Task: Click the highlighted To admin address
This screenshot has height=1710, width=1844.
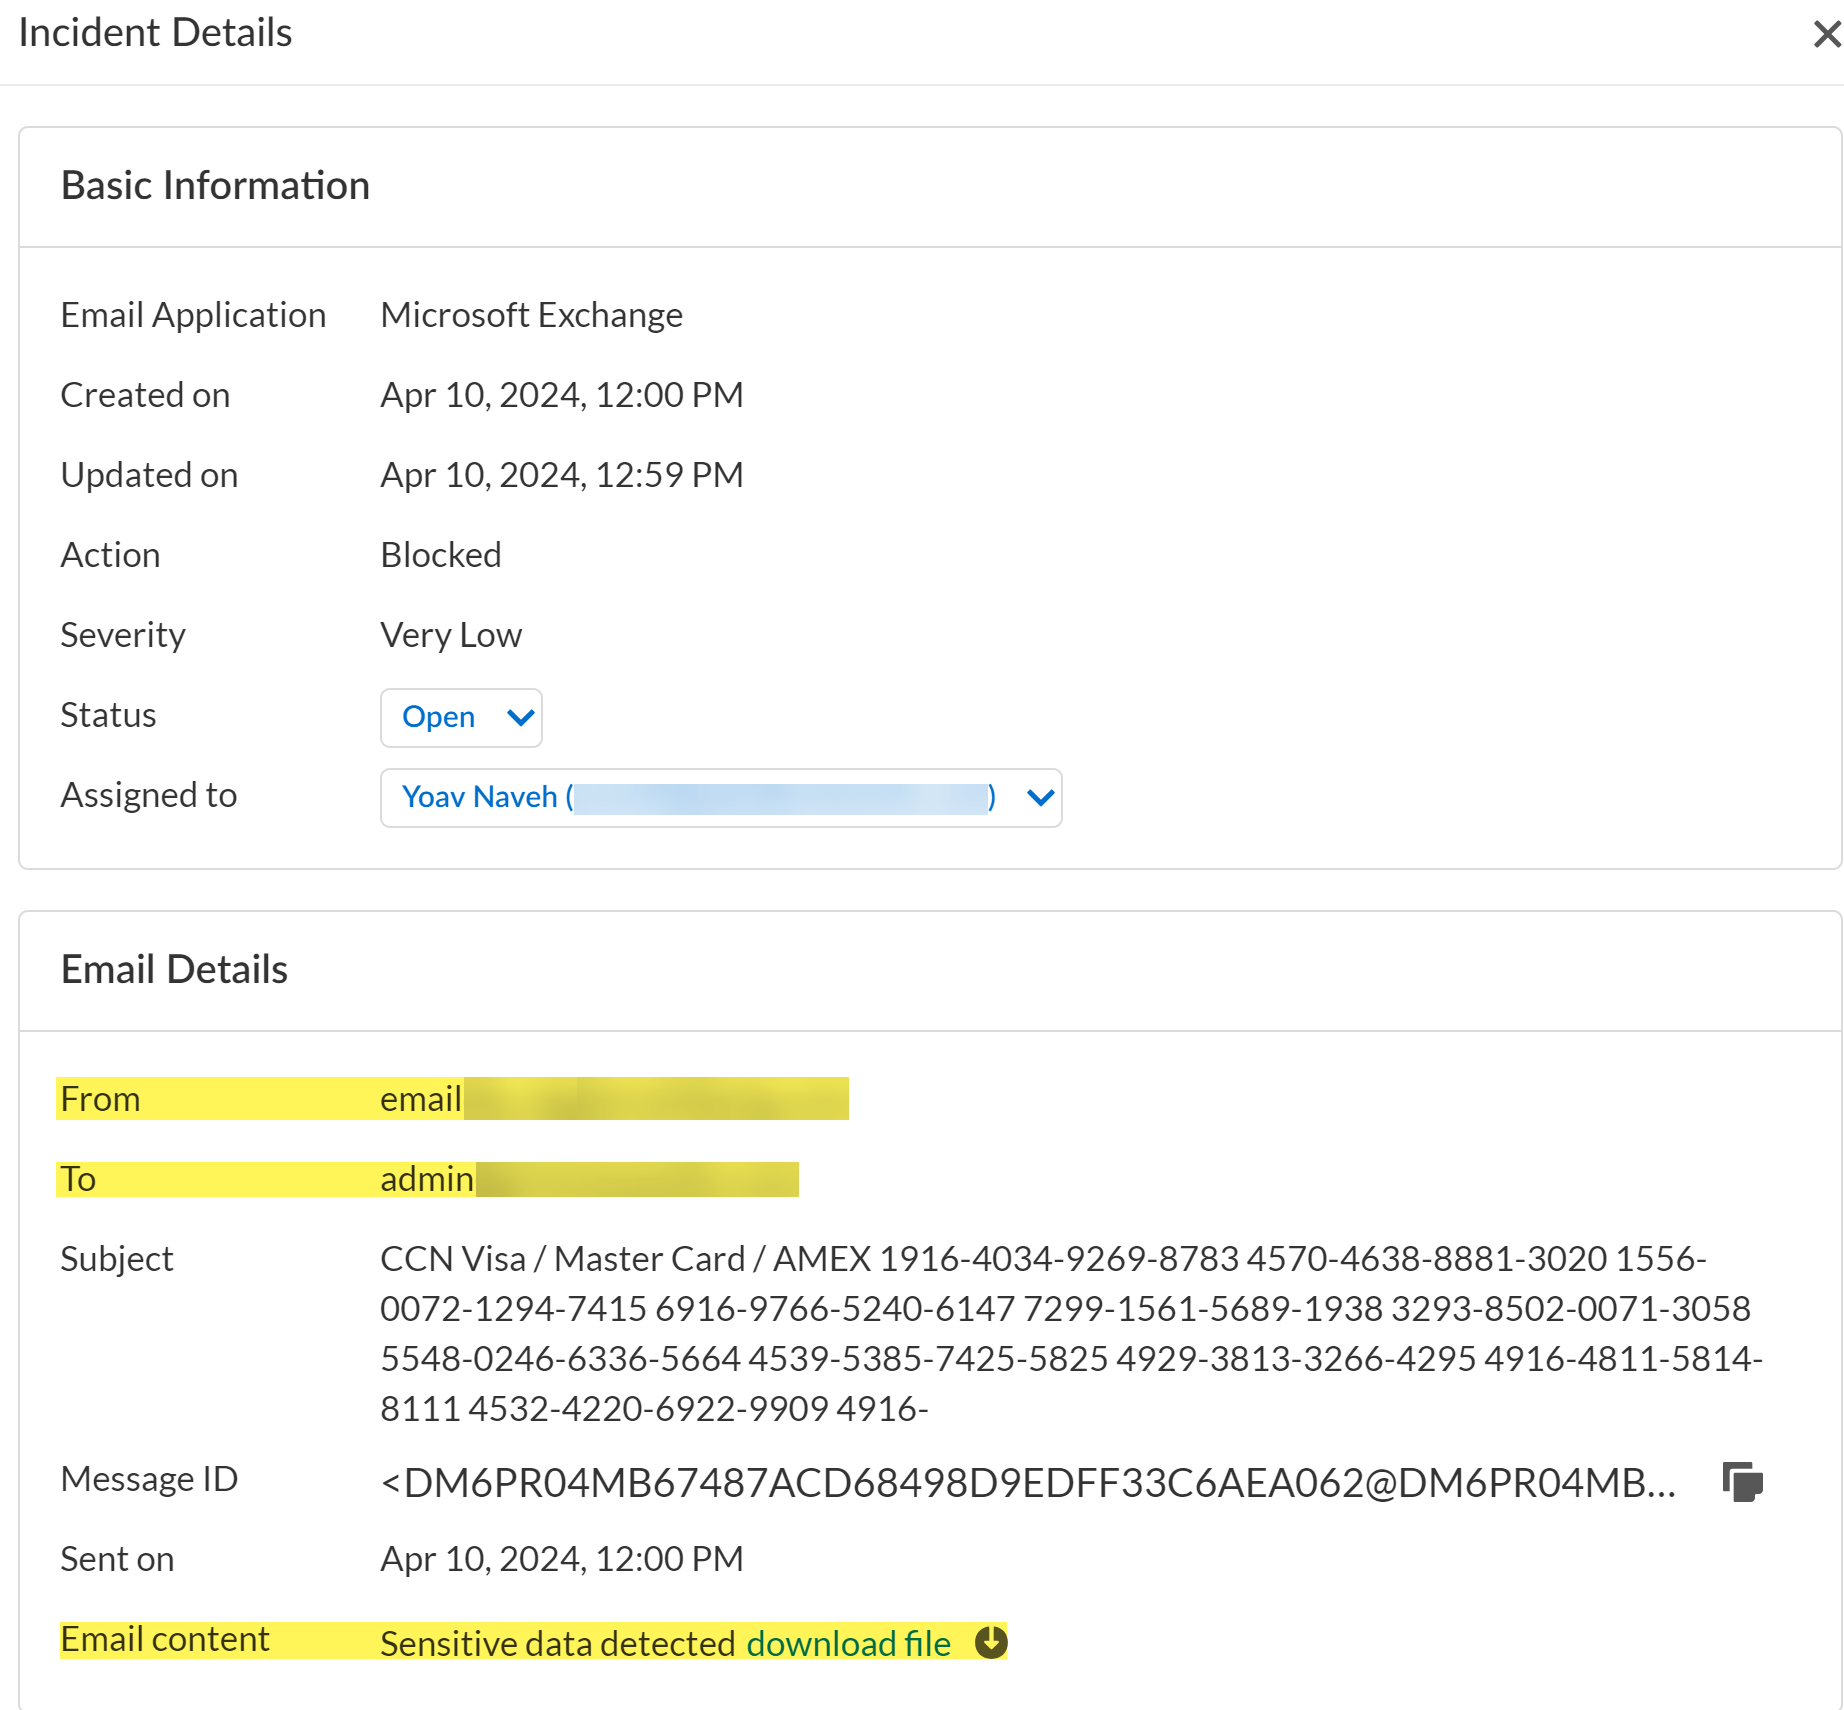Action: (588, 1179)
